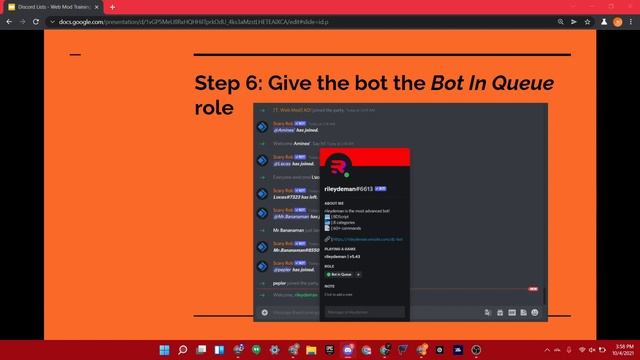640x360 pixels.
Task: Click the rileydeman bot avatar with R logo
Action: [x=338, y=167]
